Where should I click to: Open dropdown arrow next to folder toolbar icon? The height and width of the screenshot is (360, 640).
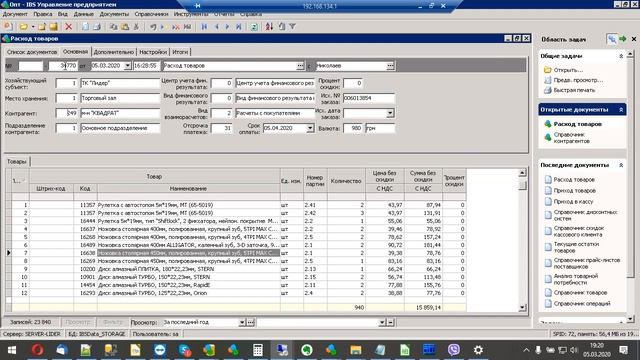point(33,27)
